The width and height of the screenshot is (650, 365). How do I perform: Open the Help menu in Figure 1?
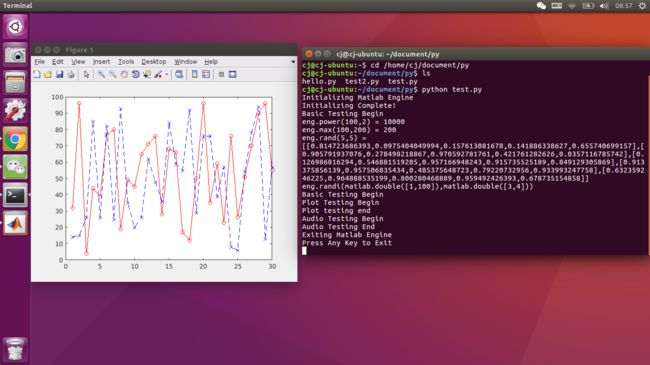[x=211, y=62]
